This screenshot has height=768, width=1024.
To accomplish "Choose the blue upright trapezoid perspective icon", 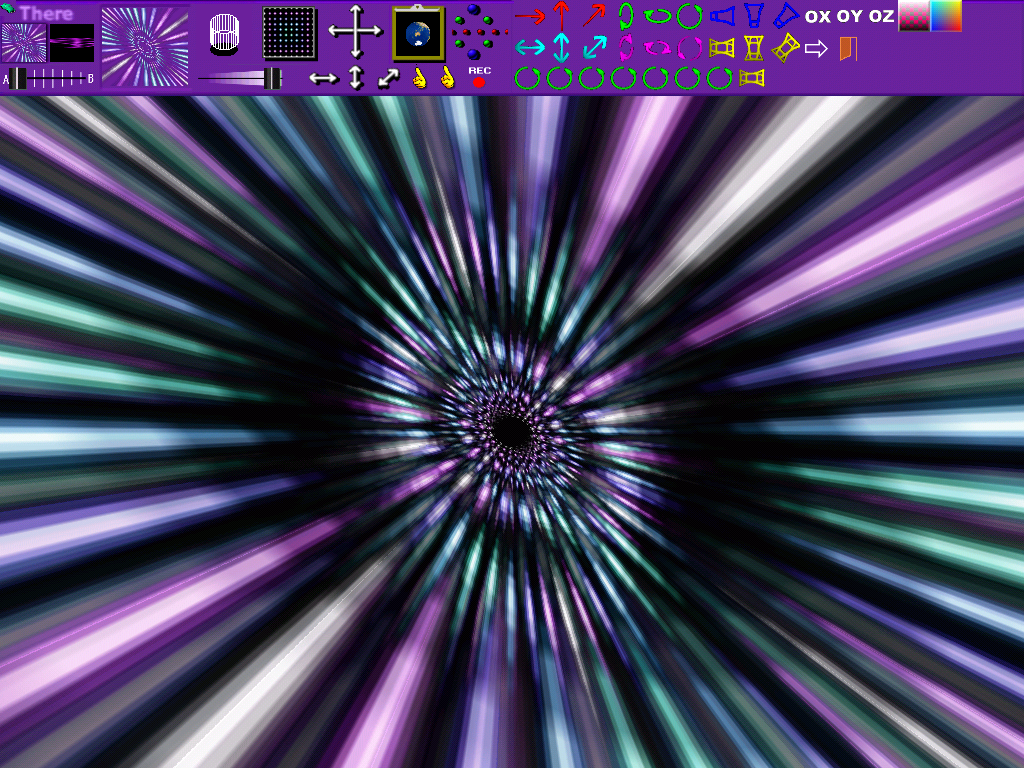I will (754, 16).
